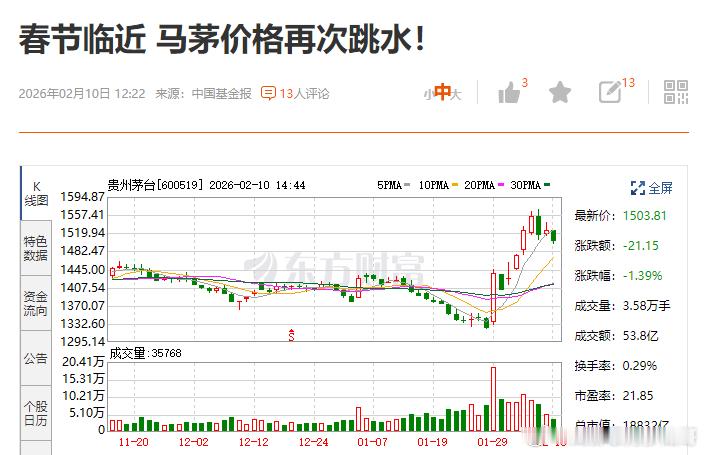Click the 12-12 date axis label
This screenshot has height=455, width=705.
pyautogui.click(x=253, y=442)
